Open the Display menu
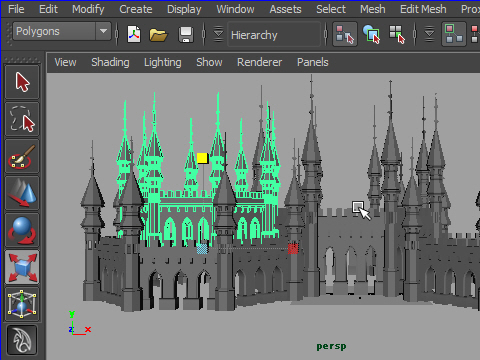Viewport: 480px width, 360px height. pos(184,9)
